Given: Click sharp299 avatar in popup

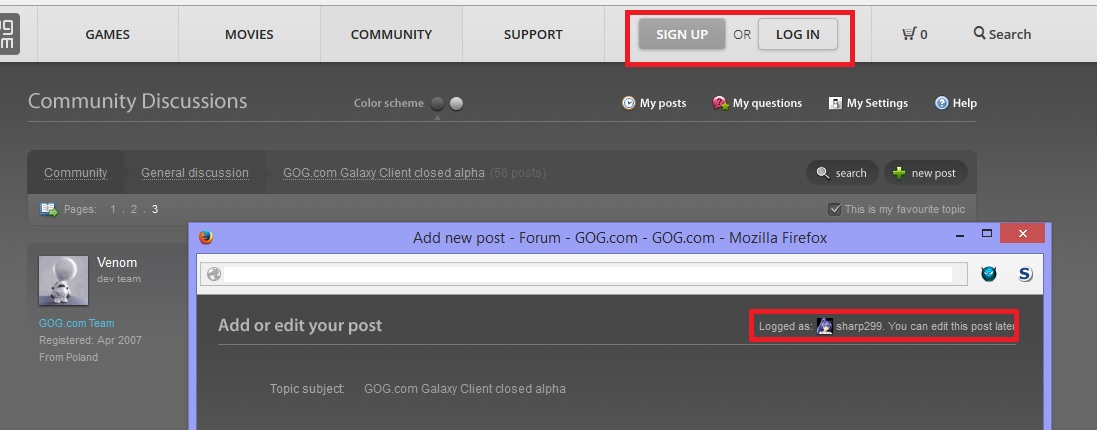Looking at the screenshot, I should [x=825, y=326].
